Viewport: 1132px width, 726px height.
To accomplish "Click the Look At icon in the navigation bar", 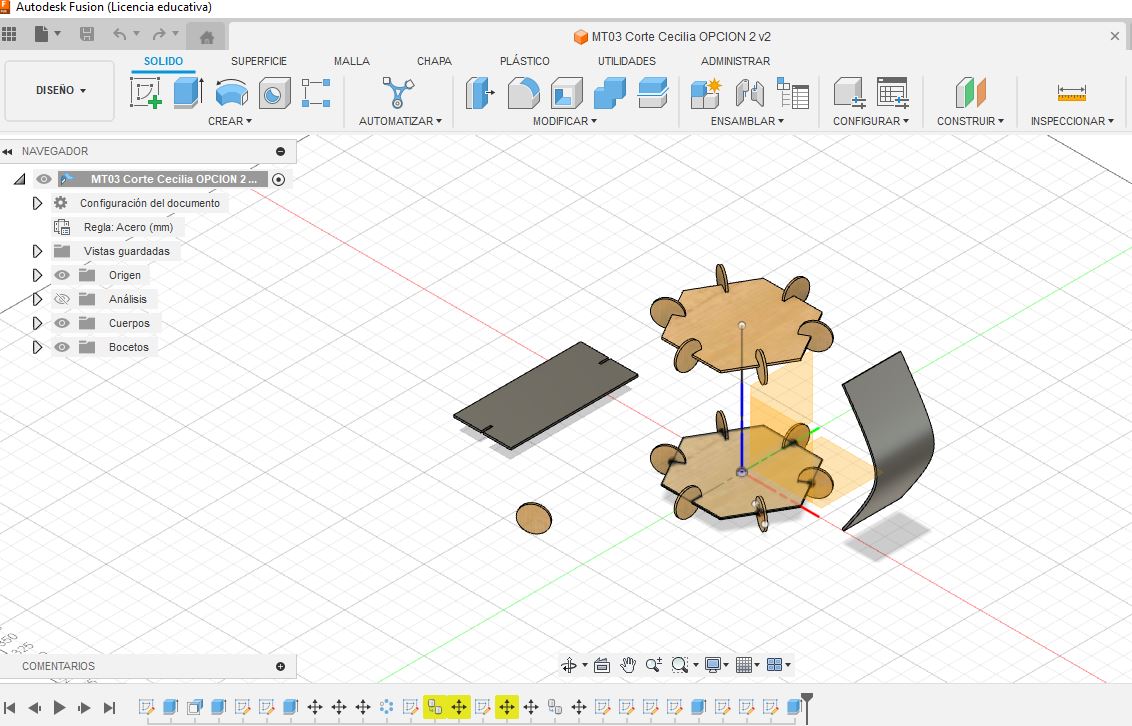I will click(602, 665).
